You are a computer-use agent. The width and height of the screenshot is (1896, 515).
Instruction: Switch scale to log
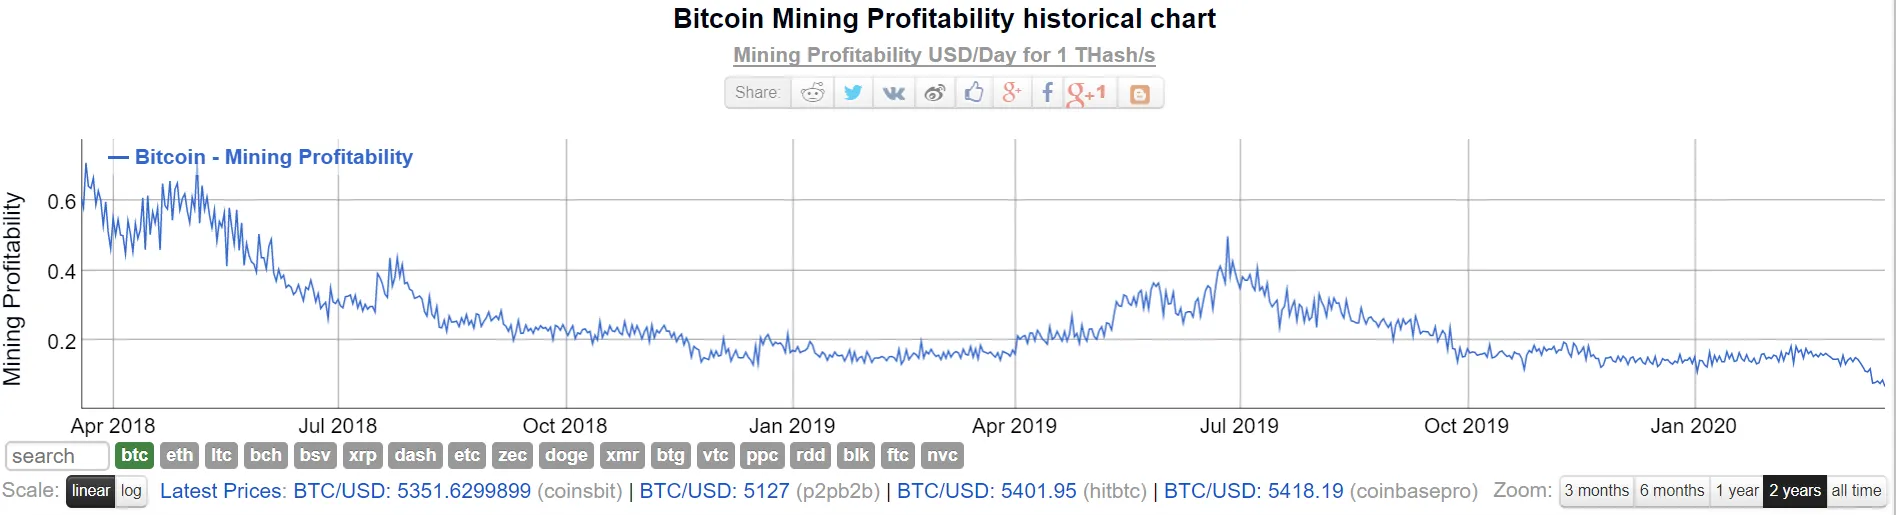(131, 491)
